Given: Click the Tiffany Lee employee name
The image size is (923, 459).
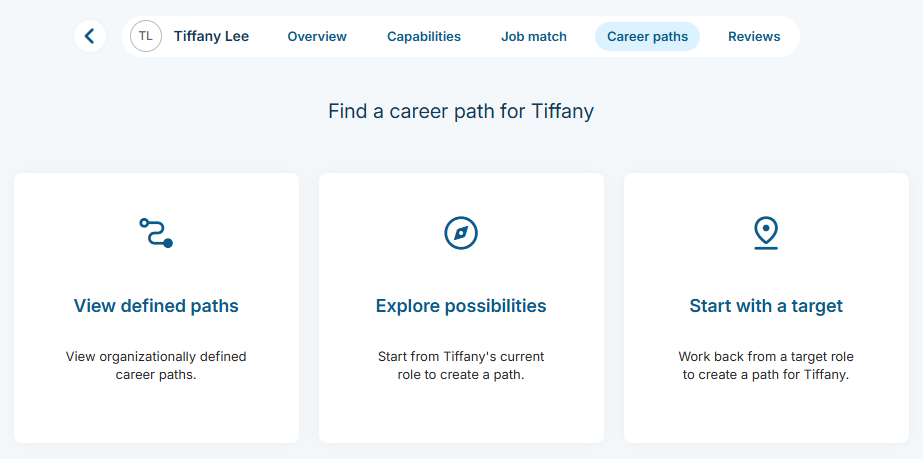Looking at the screenshot, I should 211,36.
